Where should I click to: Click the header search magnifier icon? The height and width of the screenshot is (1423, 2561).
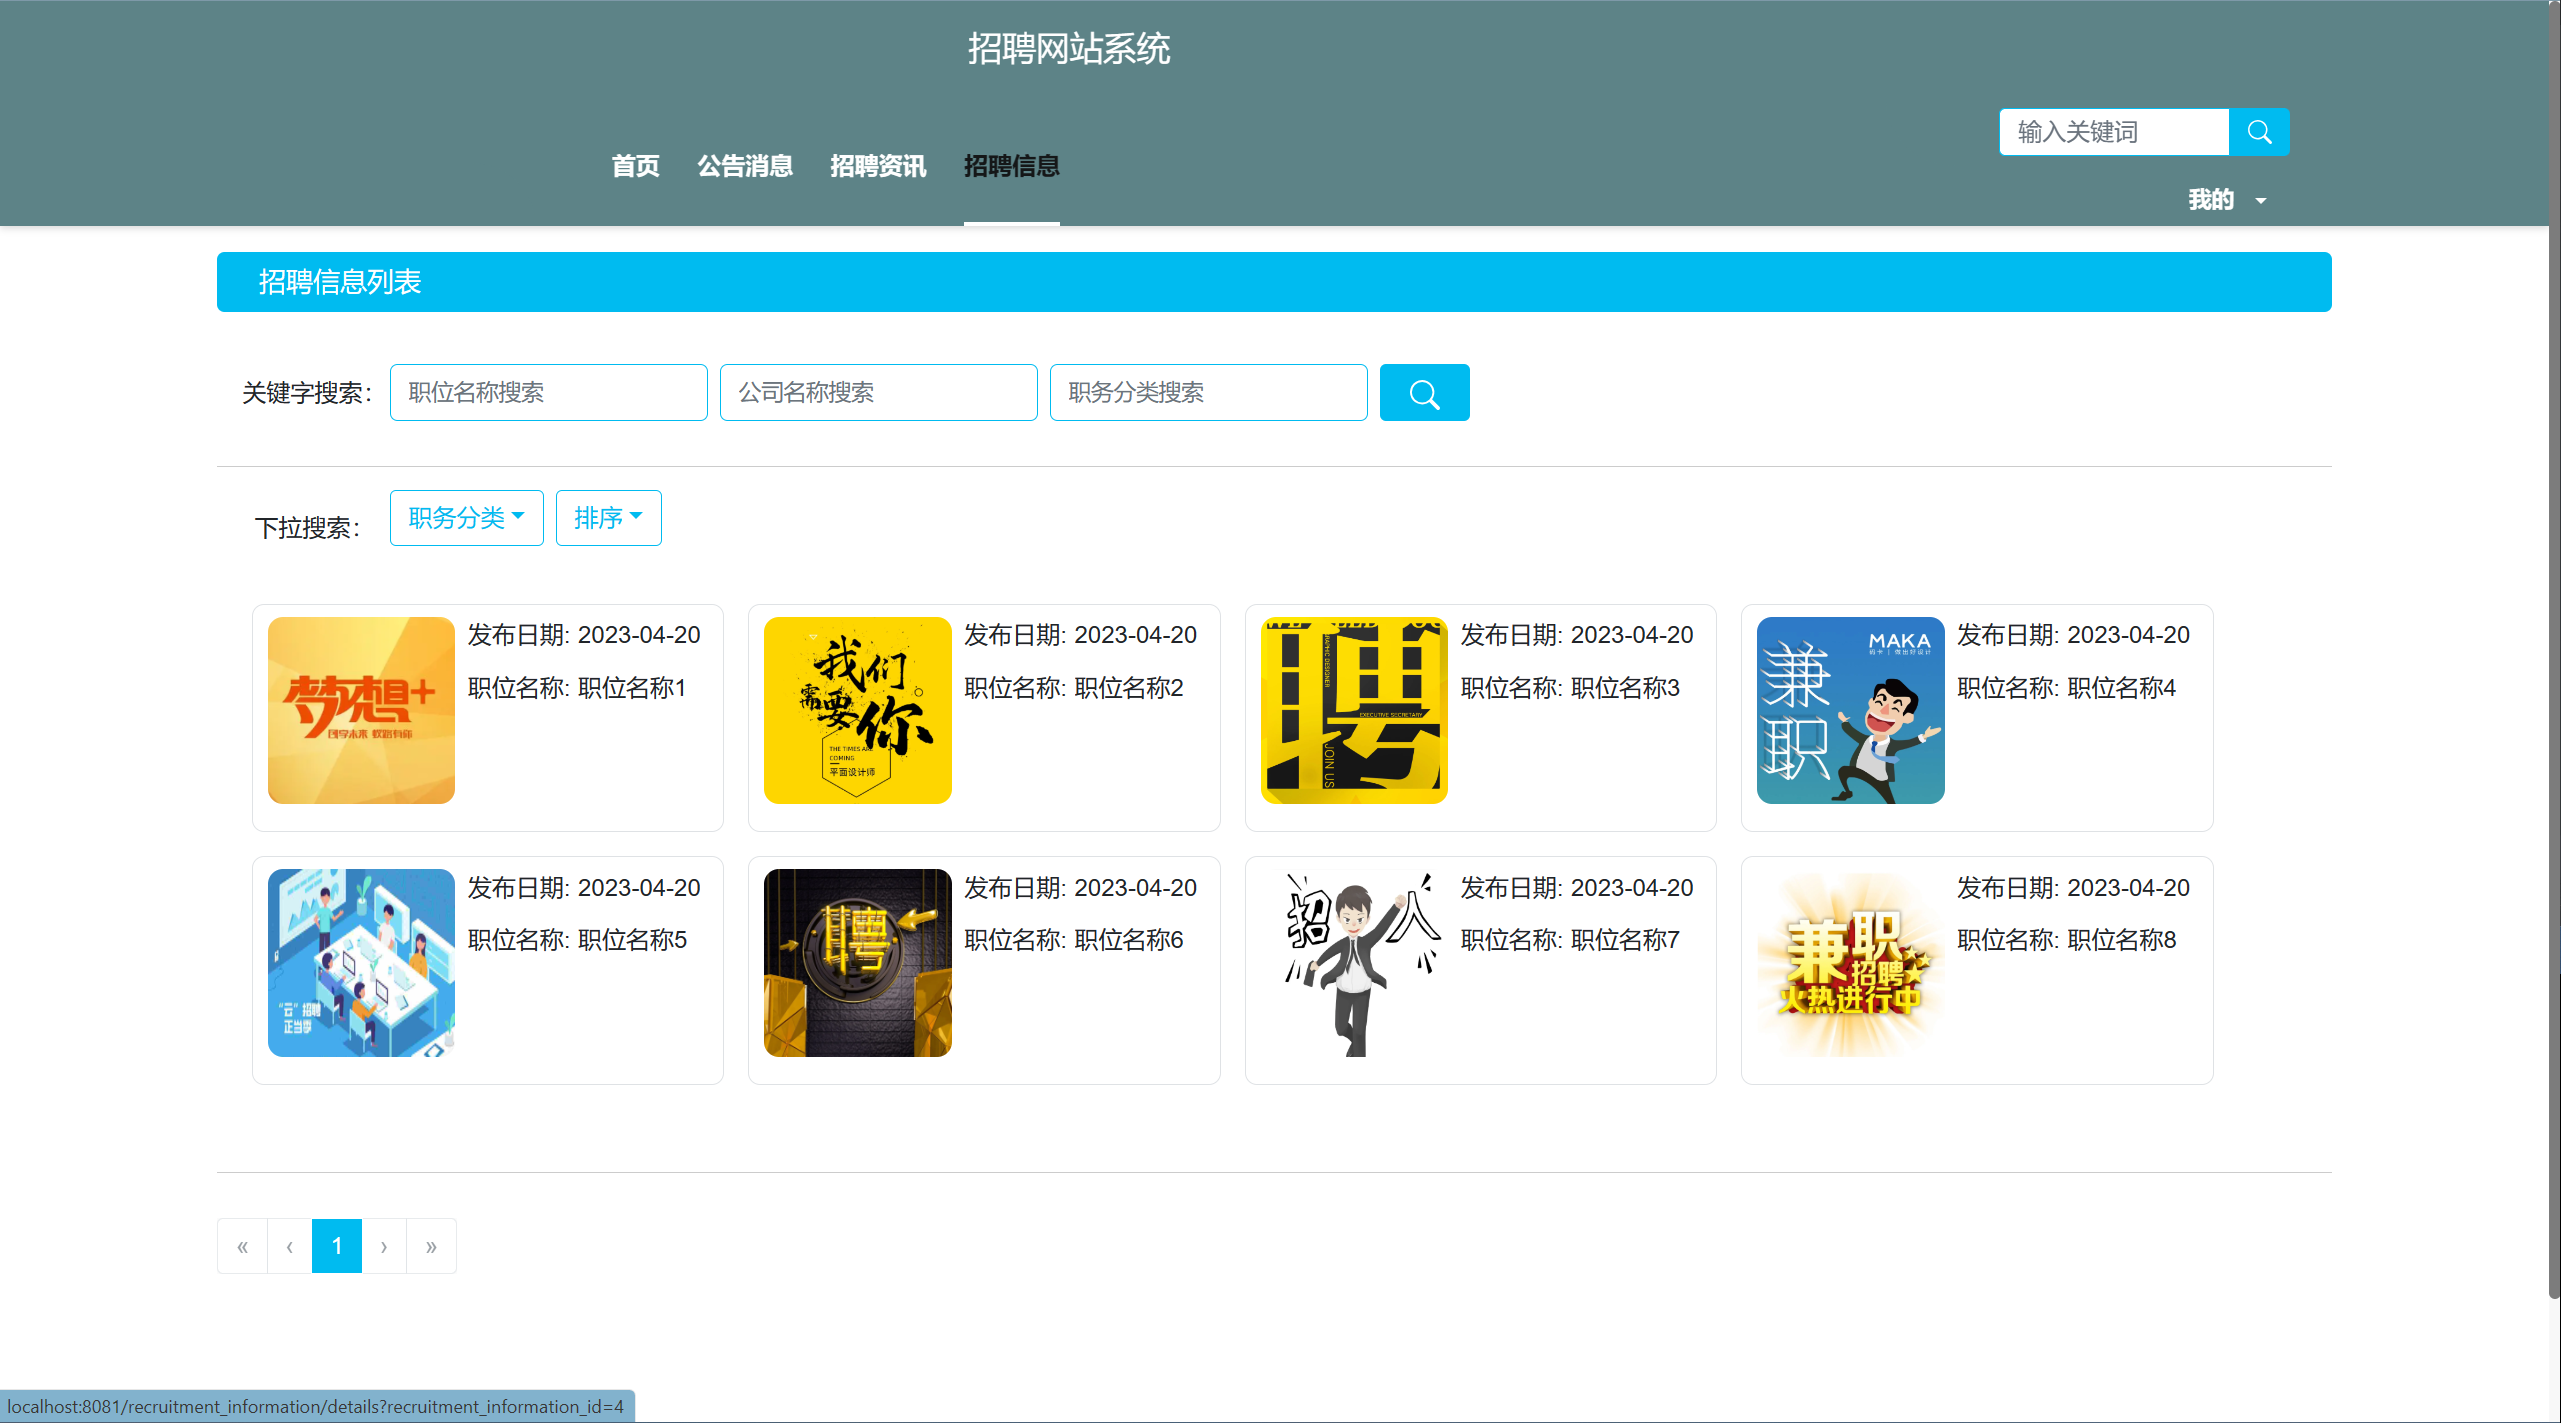tap(2258, 132)
